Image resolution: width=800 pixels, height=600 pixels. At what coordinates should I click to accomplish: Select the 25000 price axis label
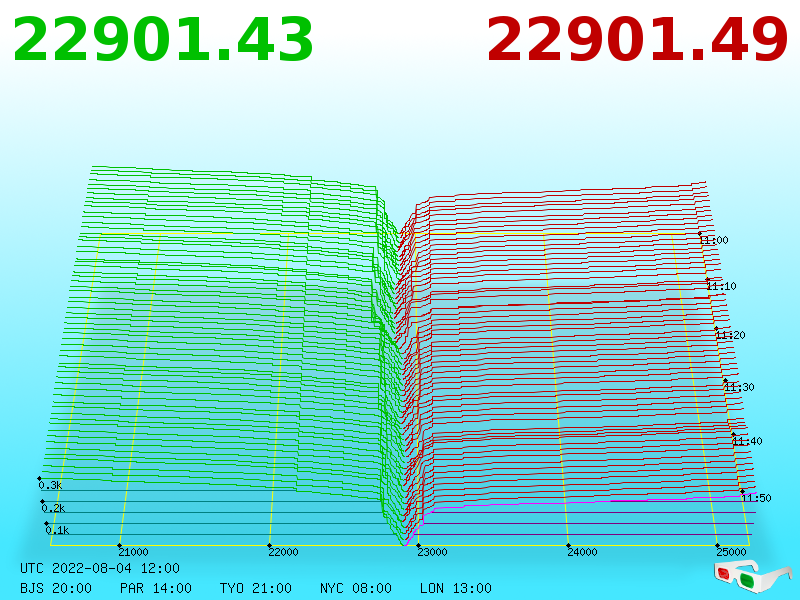[x=732, y=552]
